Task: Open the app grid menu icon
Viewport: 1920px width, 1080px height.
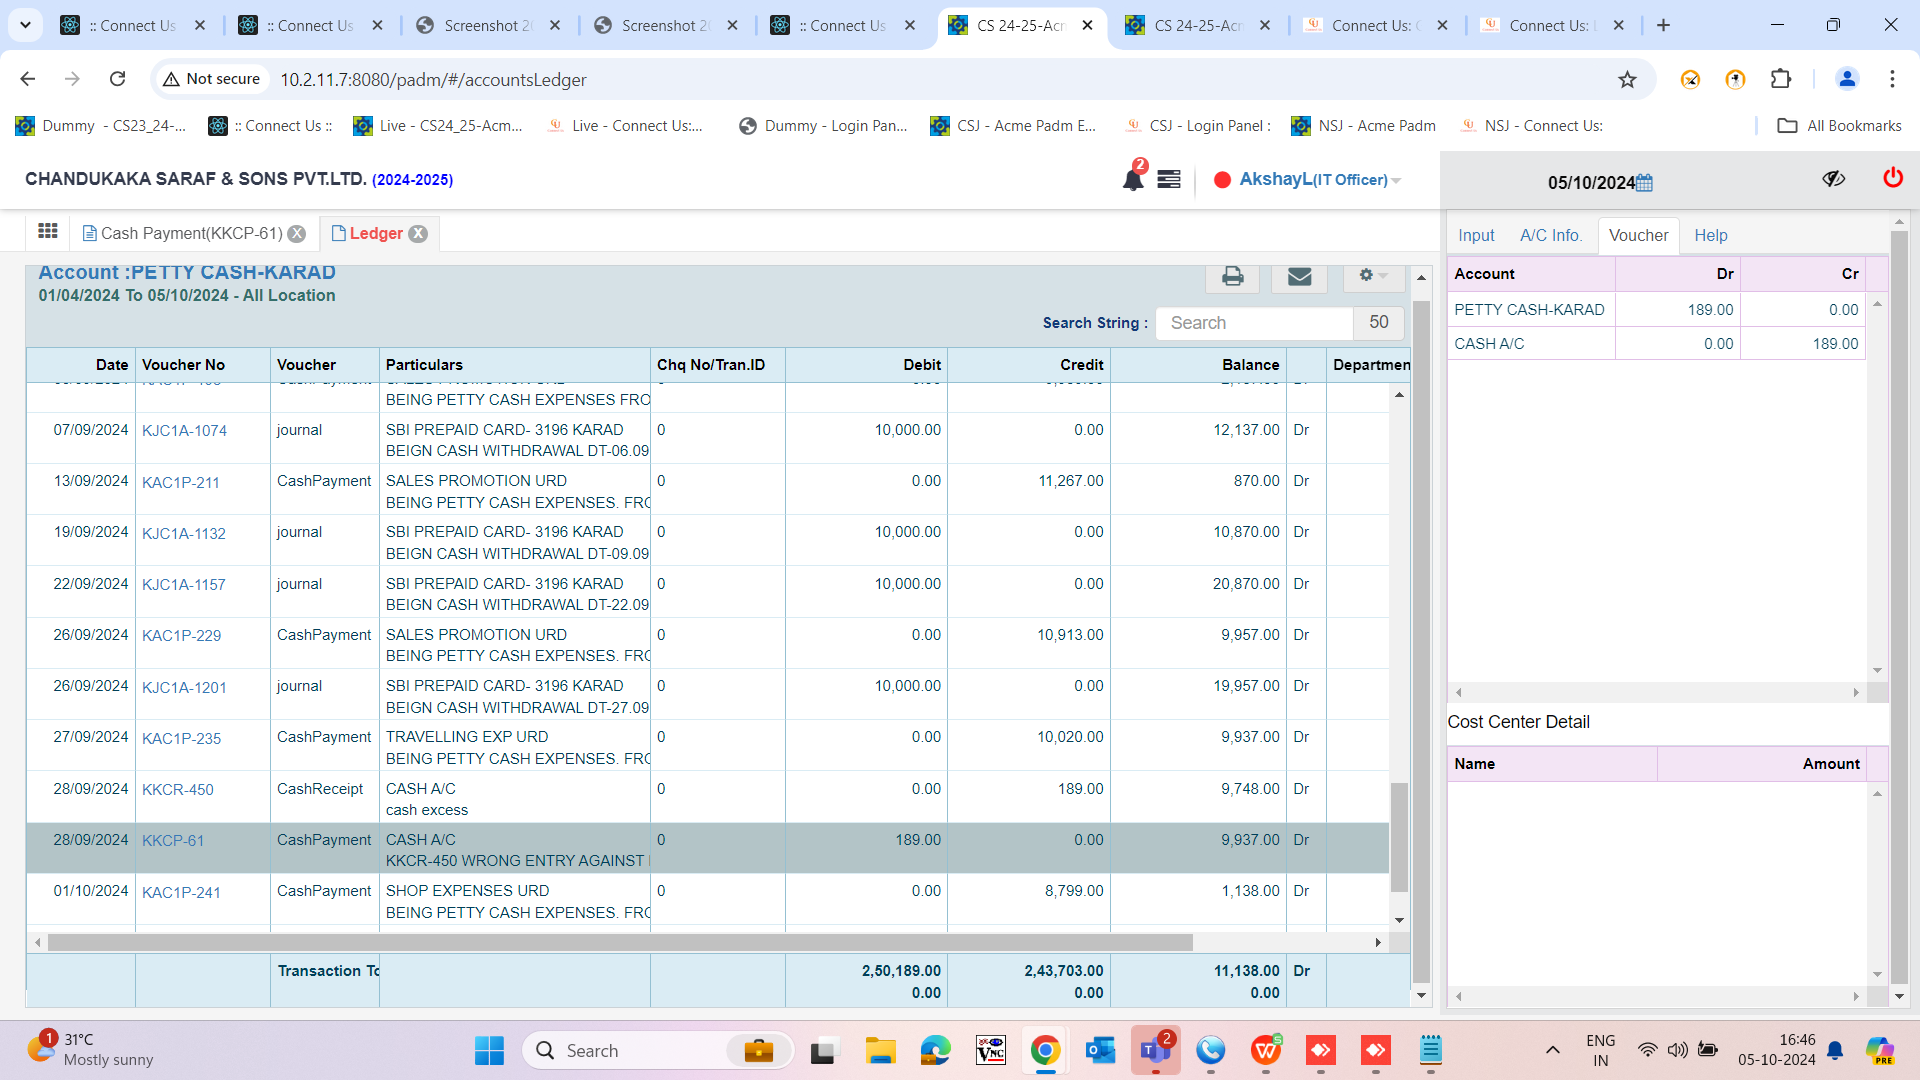Action: coord(47,232)
